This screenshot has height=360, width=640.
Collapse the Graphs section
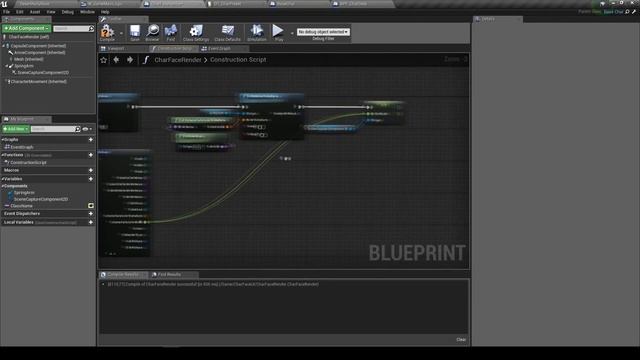[x=3, y=140]
